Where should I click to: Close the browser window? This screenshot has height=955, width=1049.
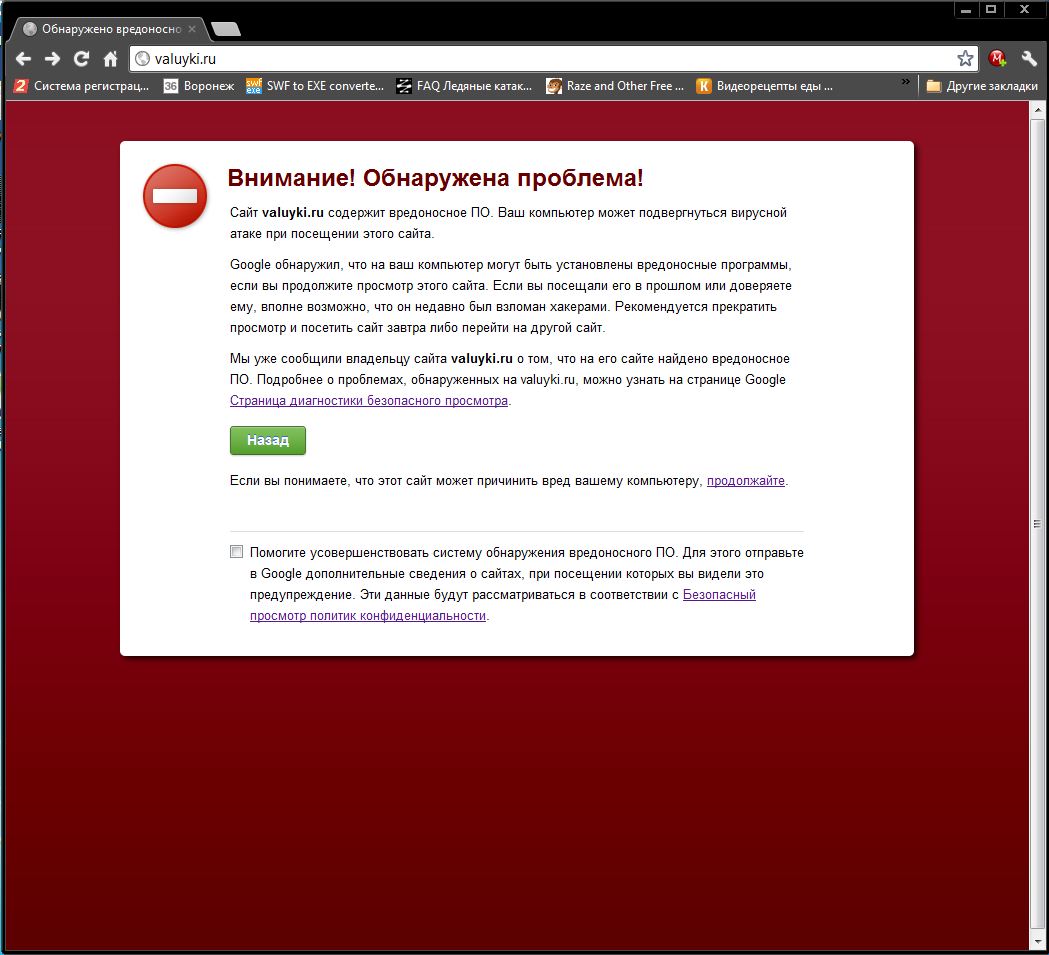(x=1024, y=9)
